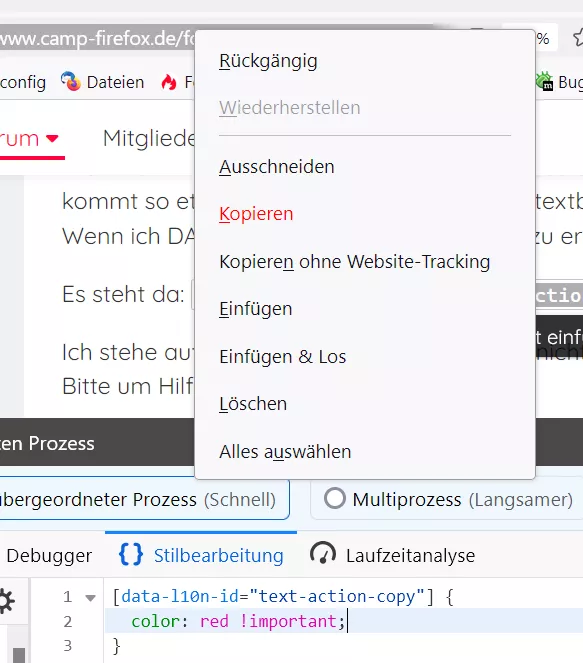Image resolution: width=583 pixels, height=663 pixels.
Task: Click the bookmark star icon in address bar
Action: [578, 38]
